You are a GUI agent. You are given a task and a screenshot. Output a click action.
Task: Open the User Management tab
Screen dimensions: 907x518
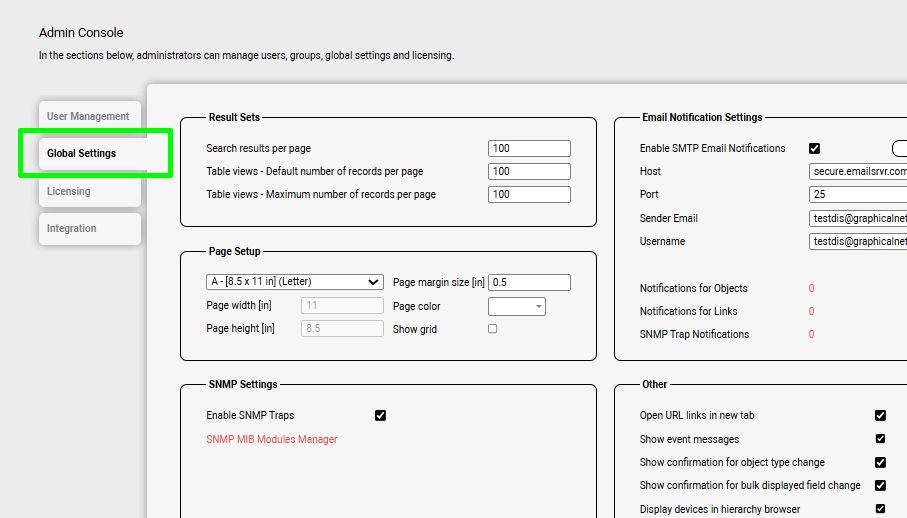(x=89, y=116)
